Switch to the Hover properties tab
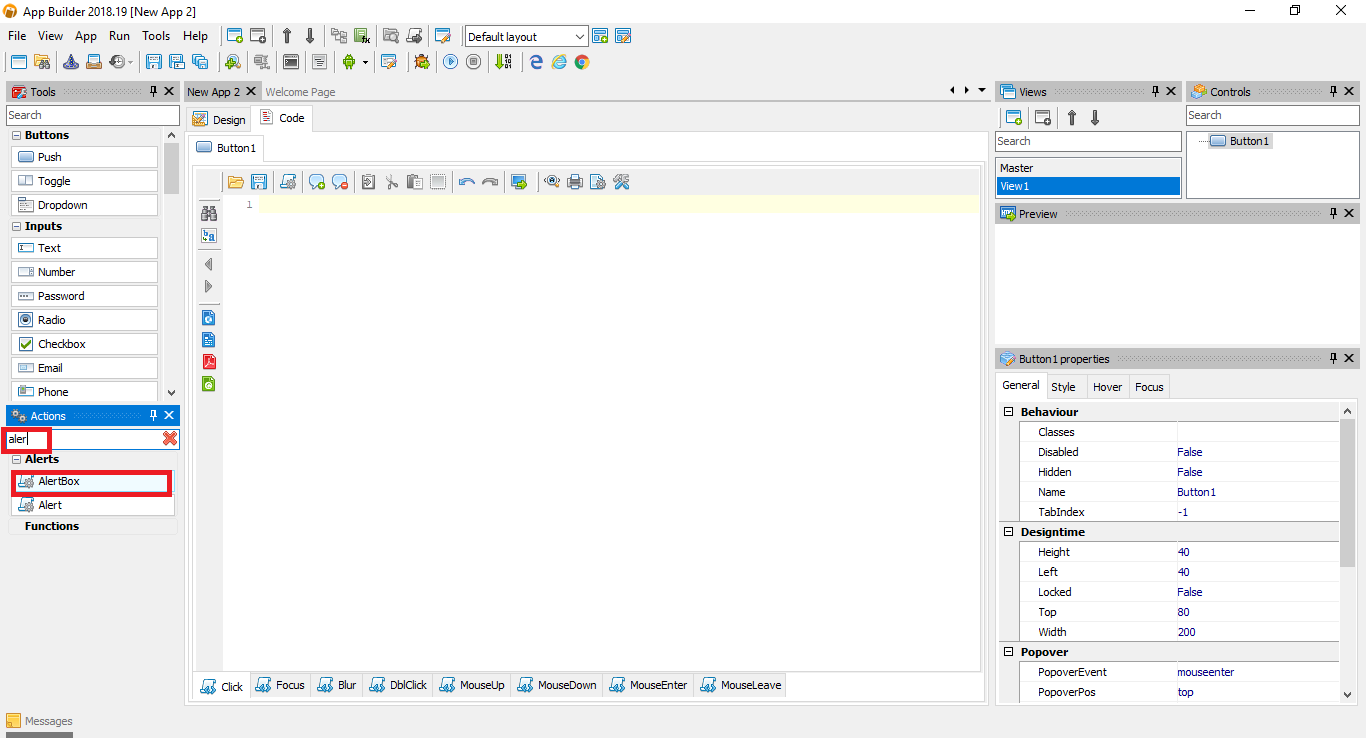 pos(1107,386)
